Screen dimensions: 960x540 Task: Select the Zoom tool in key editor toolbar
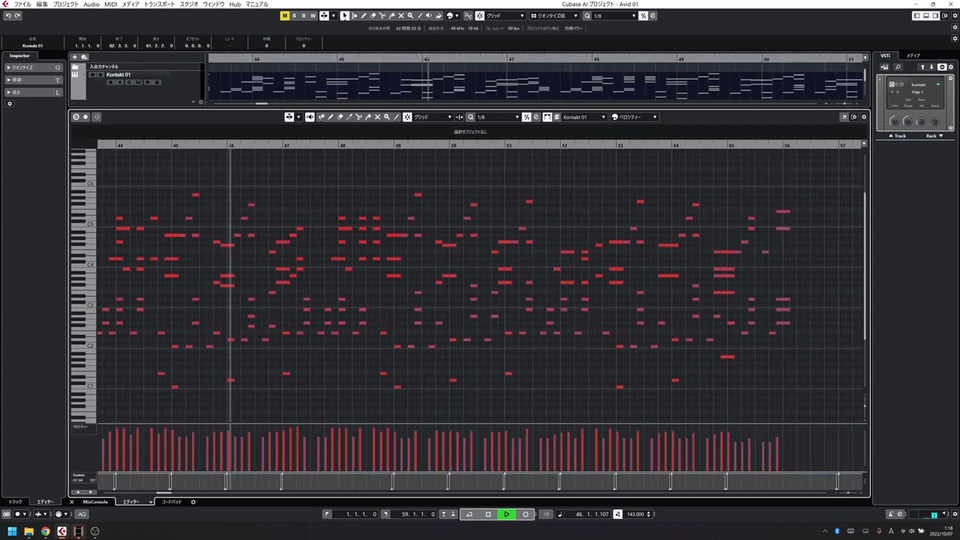[x=387, y=117]
